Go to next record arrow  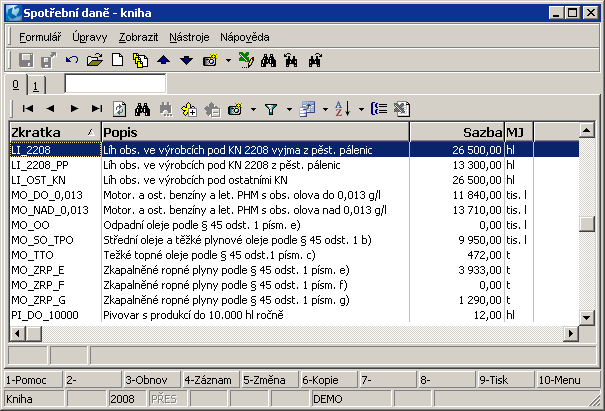coord(74,109)
